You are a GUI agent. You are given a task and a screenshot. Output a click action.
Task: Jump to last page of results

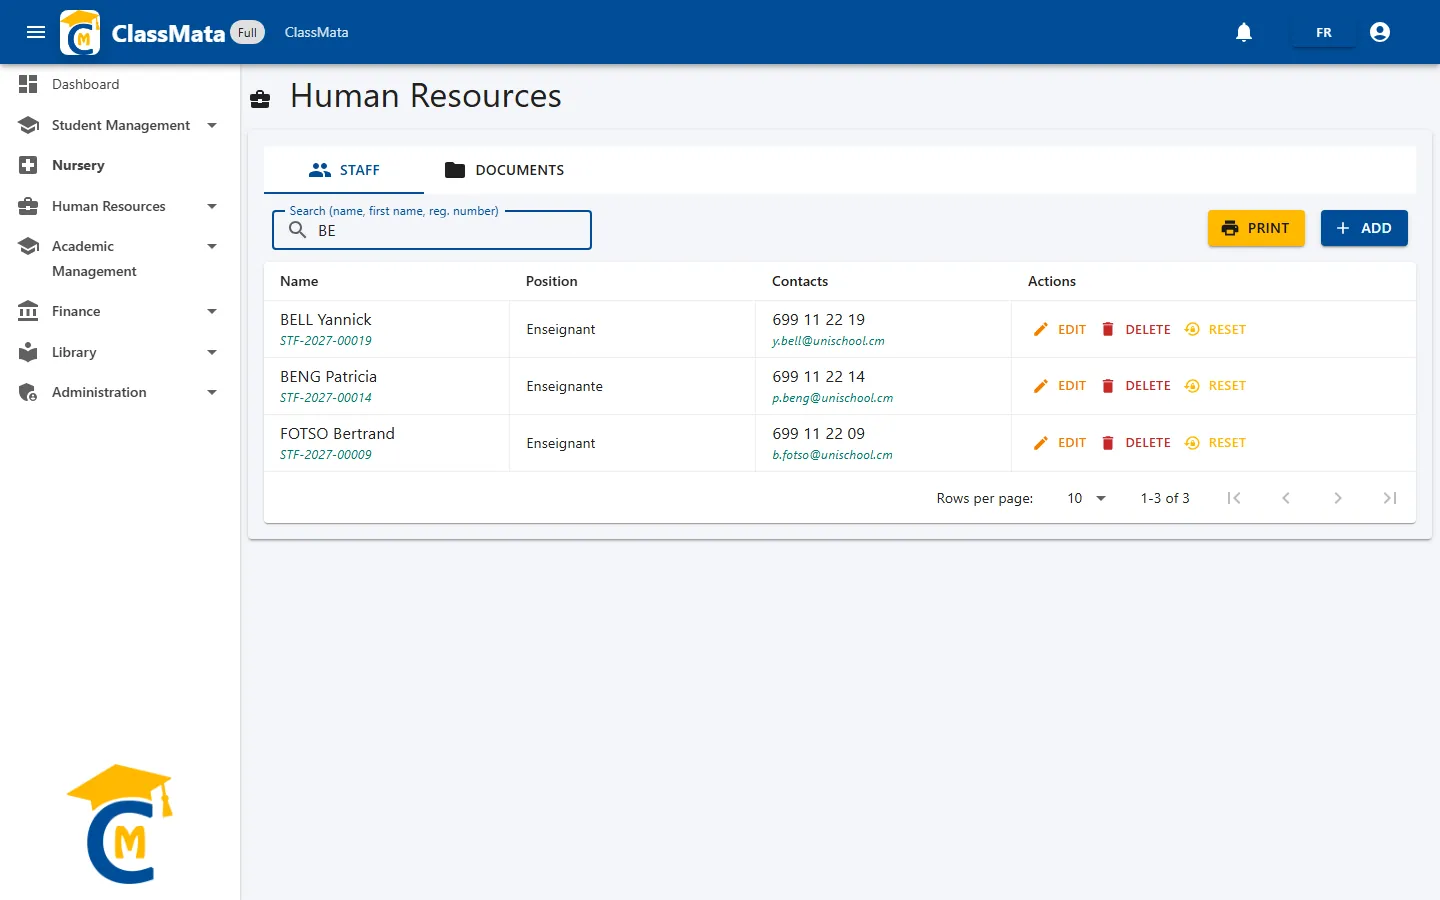(1390, 498)
